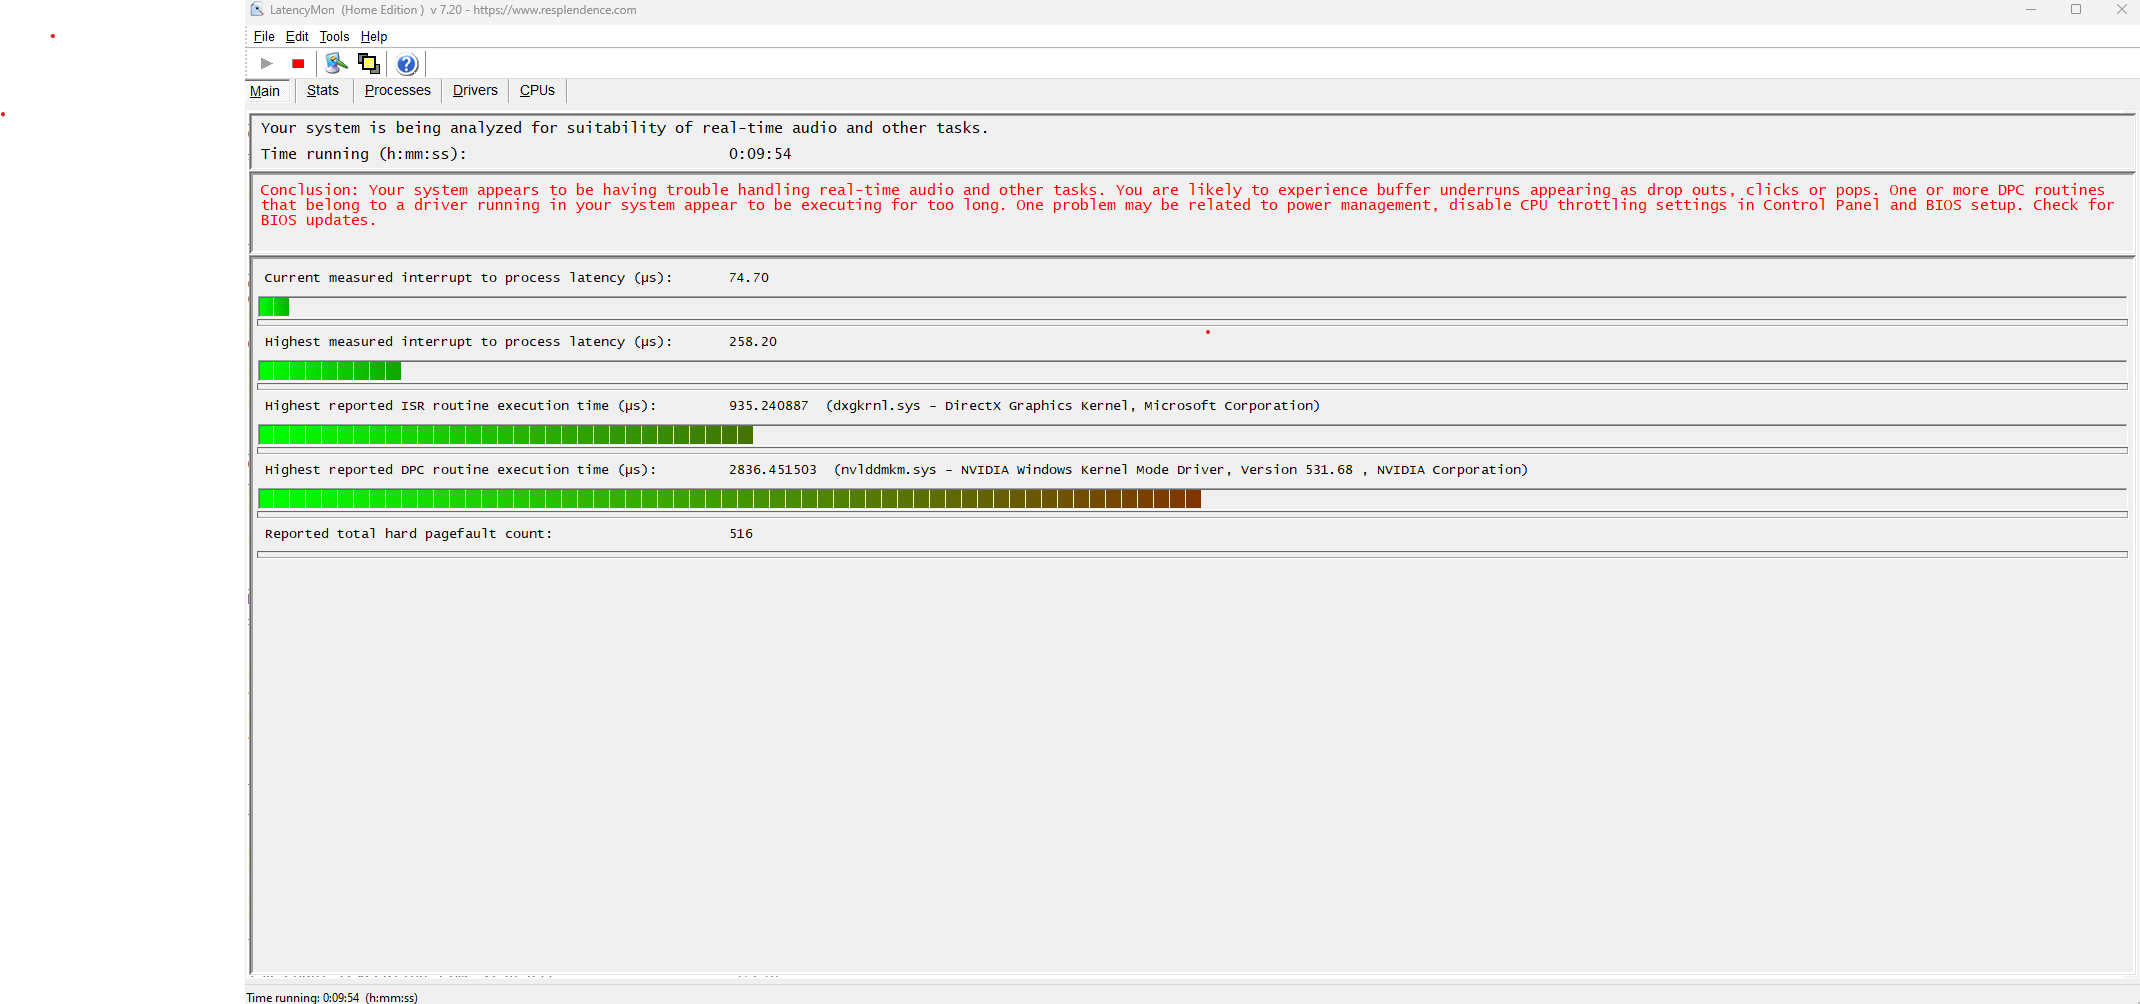Image resolution: width=2140 pixels, height=1004 pixels.
Task: Open help via blue question mark icon
Action: coord(407,65)
